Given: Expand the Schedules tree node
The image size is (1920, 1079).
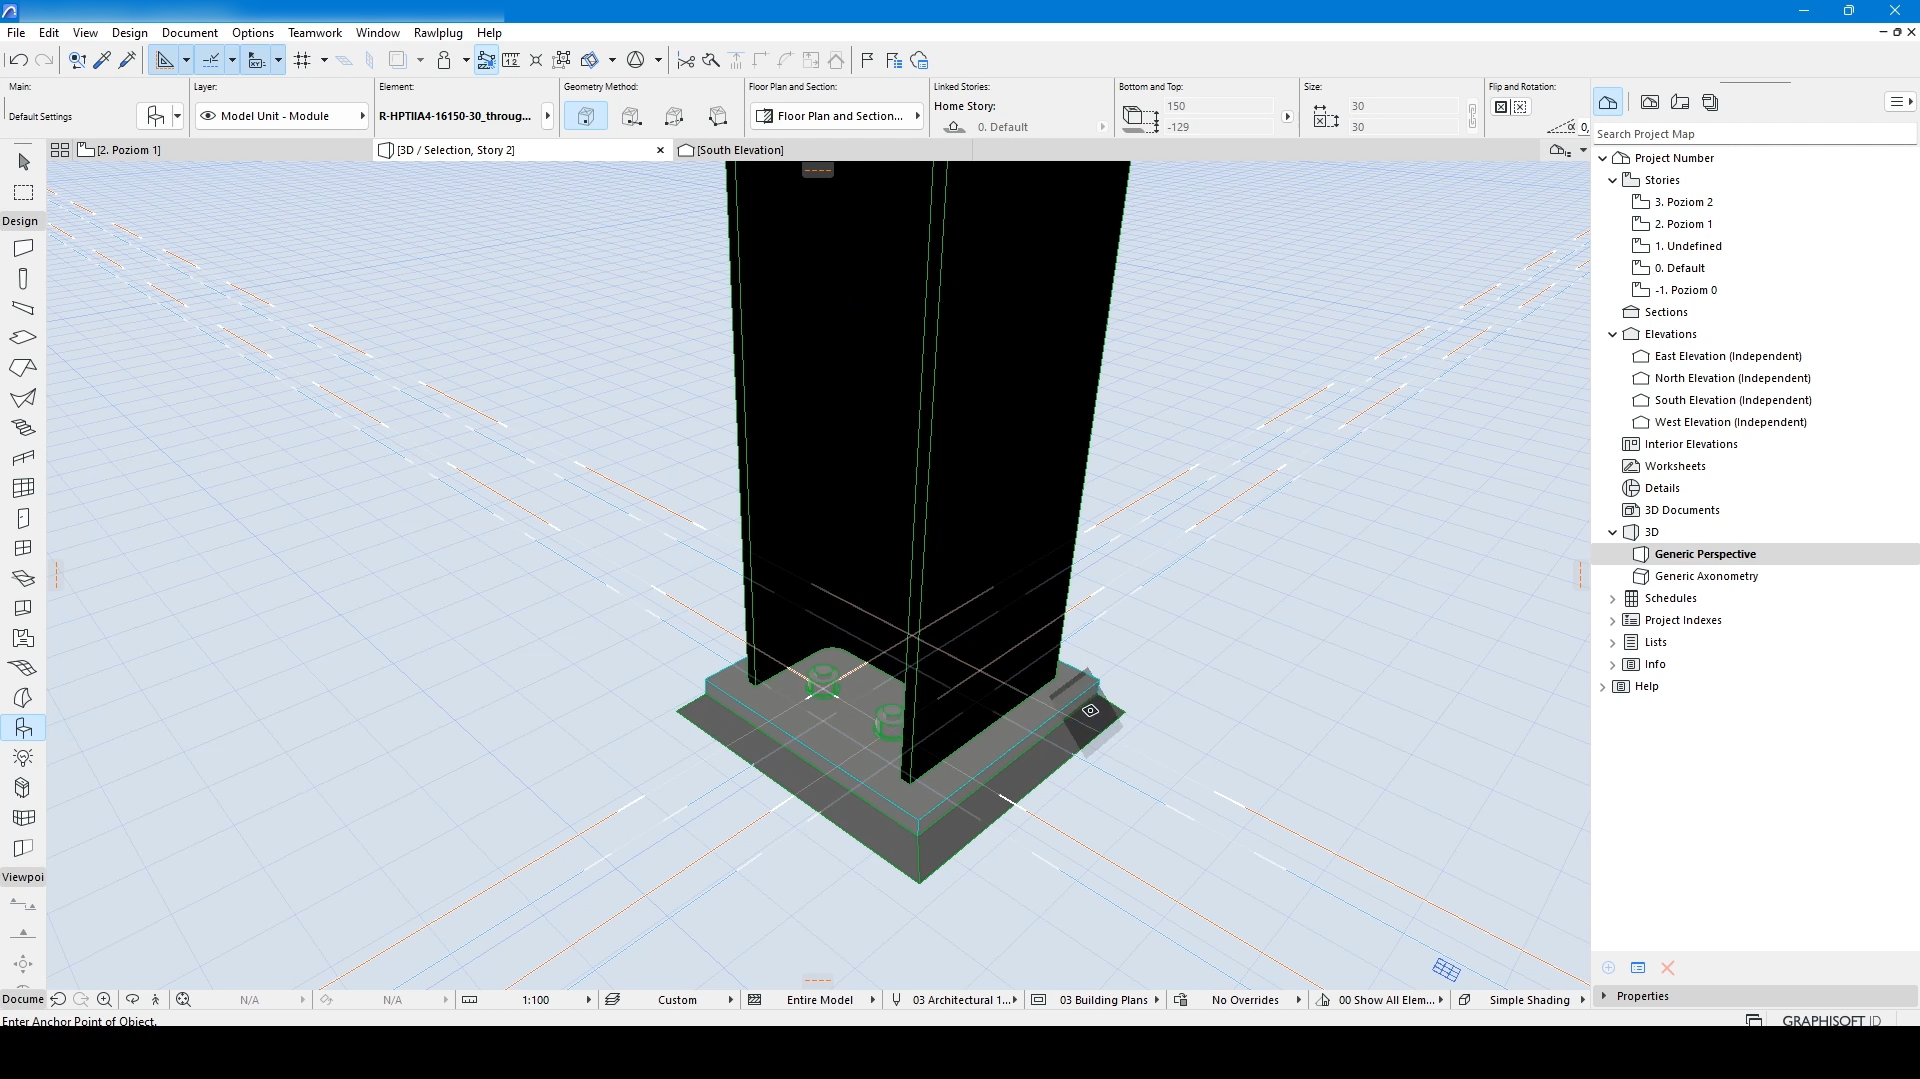Looking at the screenshot, I should pyautogui.click(x=1612, y=598).
